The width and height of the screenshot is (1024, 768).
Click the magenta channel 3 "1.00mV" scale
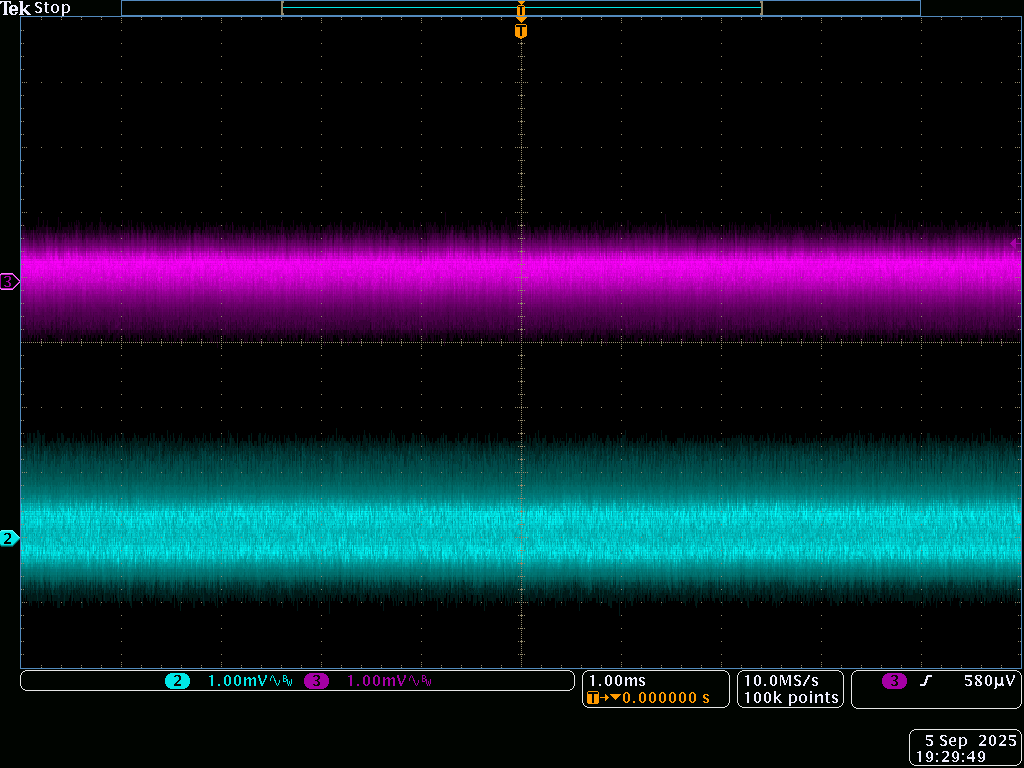[x=377, y=681]
